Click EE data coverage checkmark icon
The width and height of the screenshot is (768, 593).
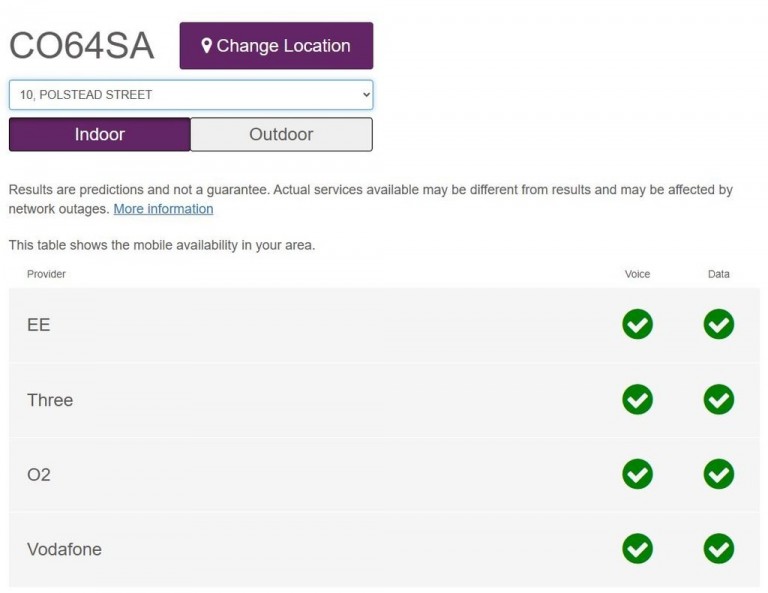pos(719,324)
